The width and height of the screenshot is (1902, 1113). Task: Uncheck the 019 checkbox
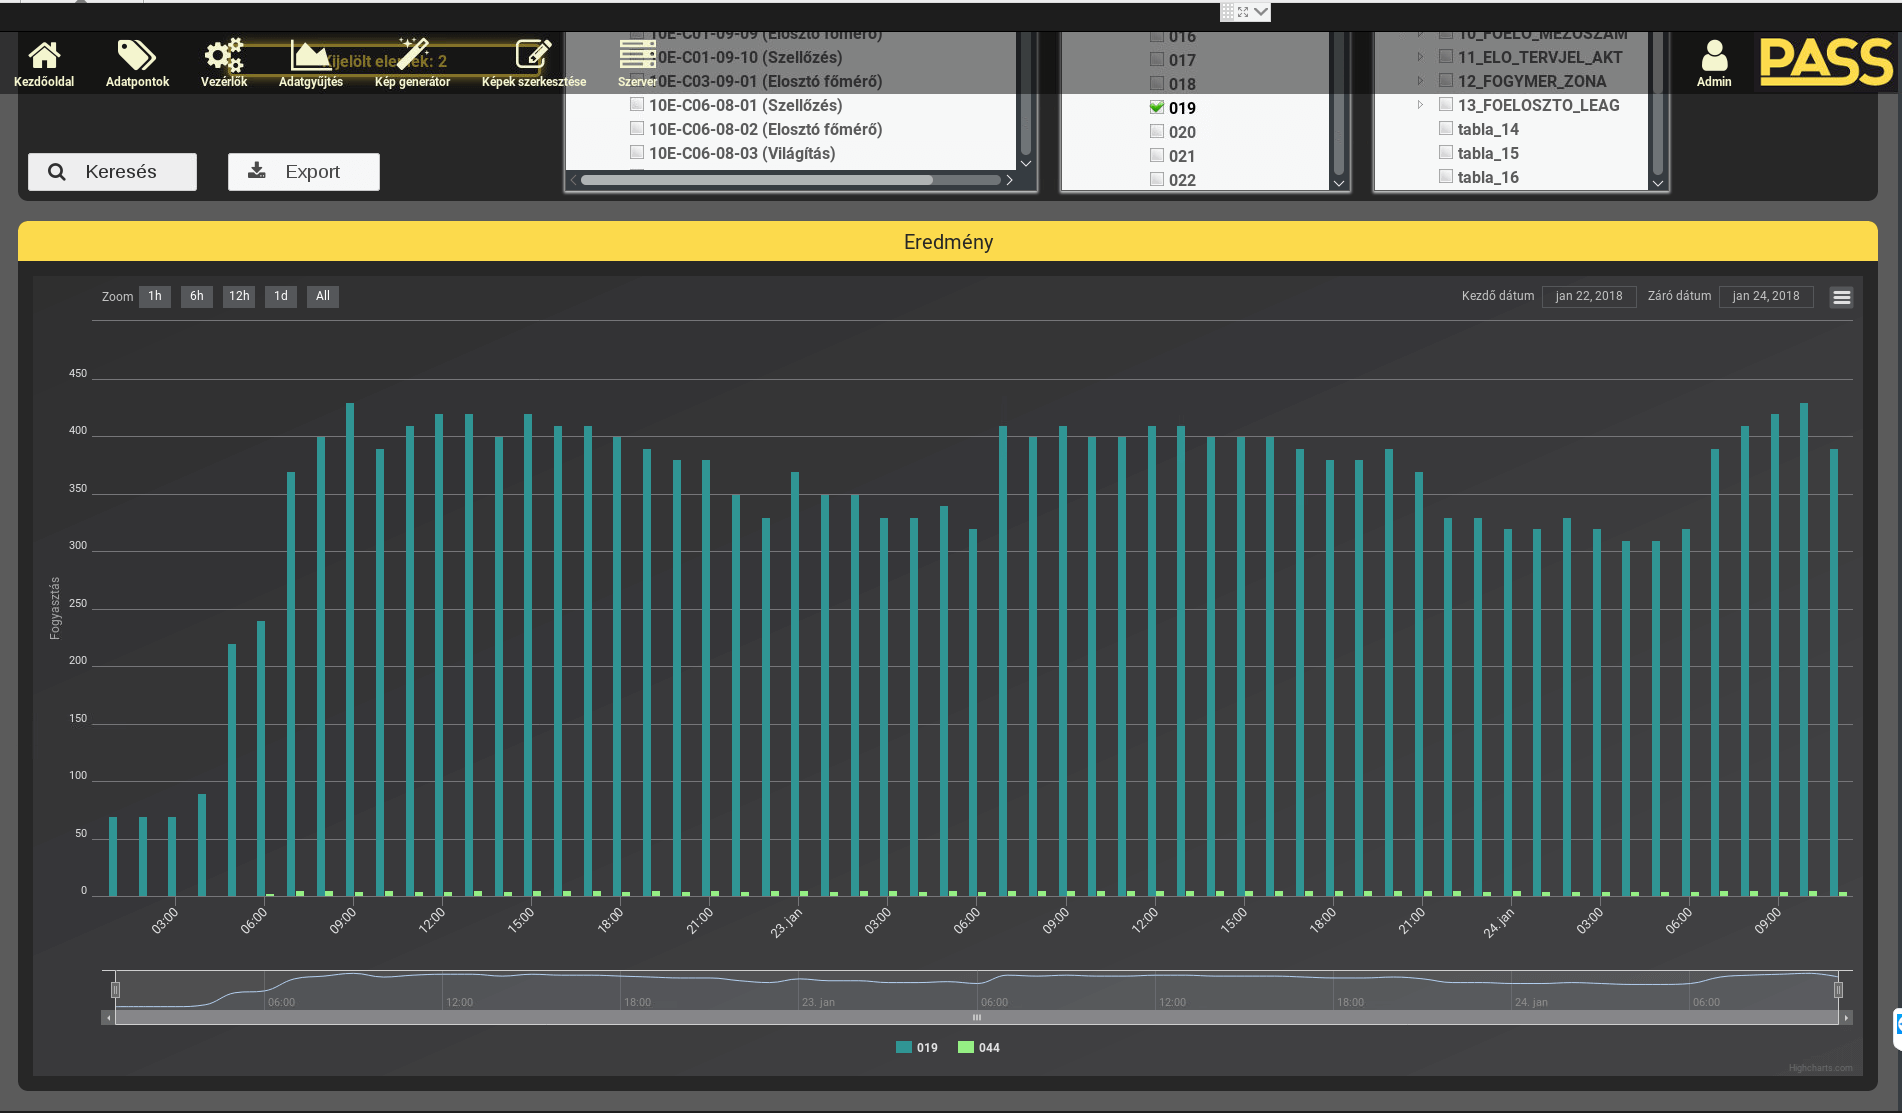click(x=1157, y=107)
